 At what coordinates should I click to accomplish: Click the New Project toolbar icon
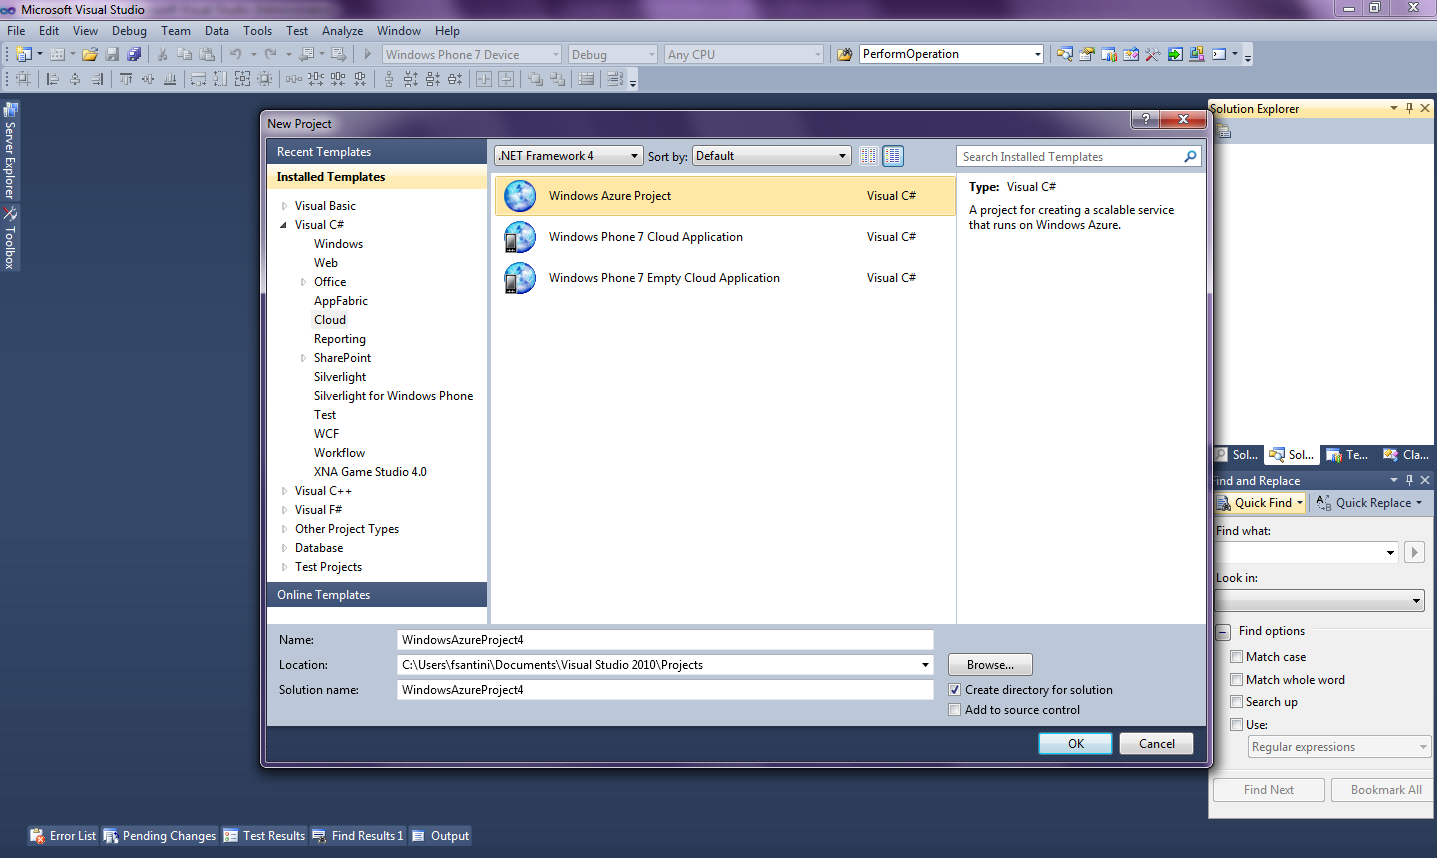23,54
